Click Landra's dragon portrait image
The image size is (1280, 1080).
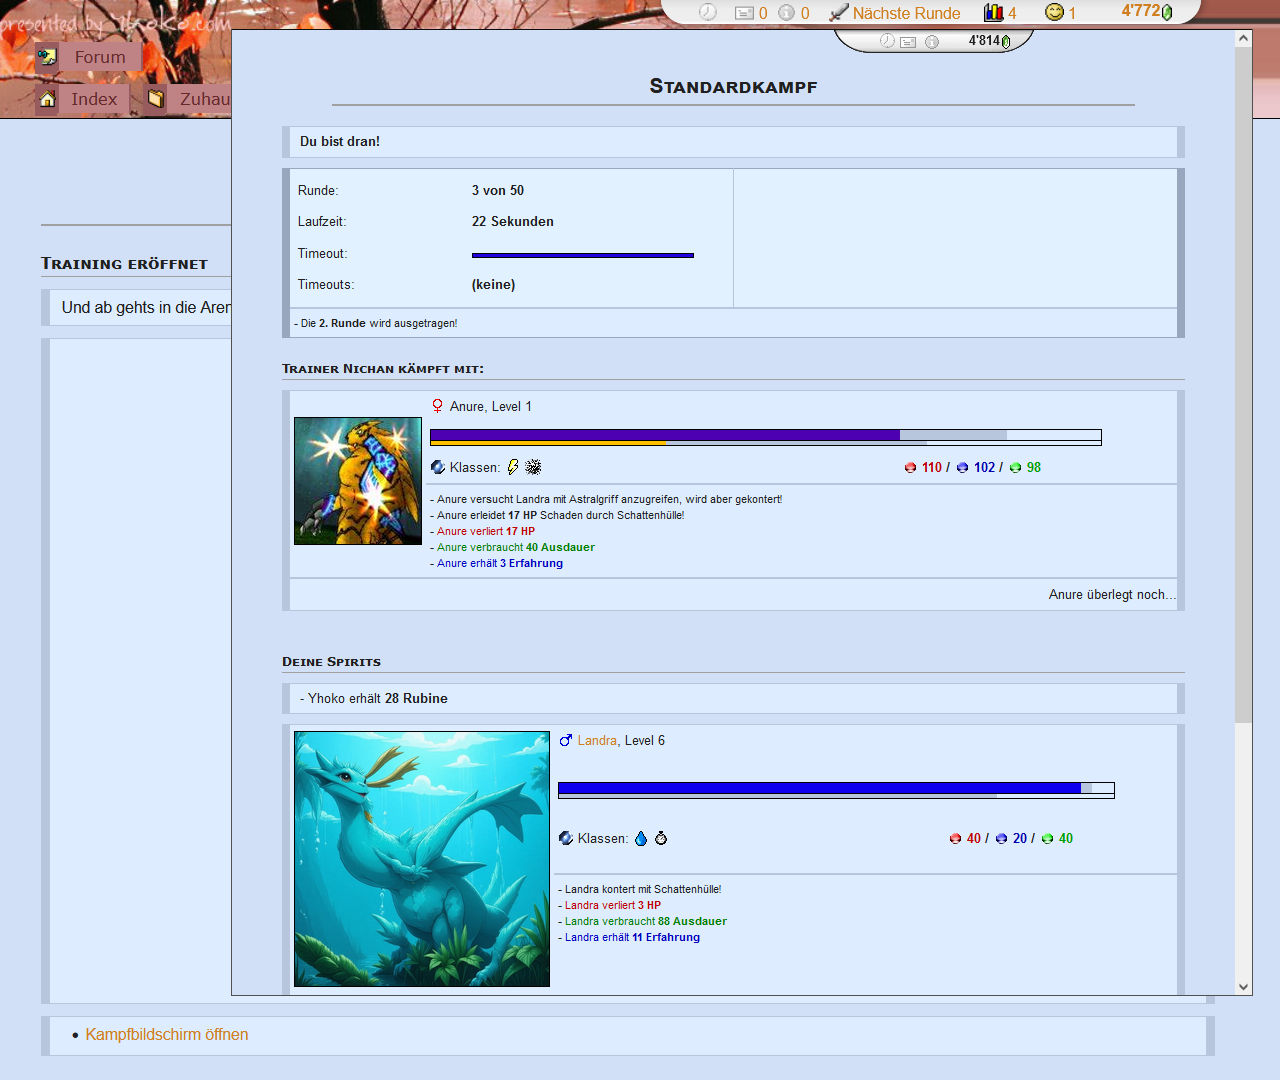click(x=422, y=858)
